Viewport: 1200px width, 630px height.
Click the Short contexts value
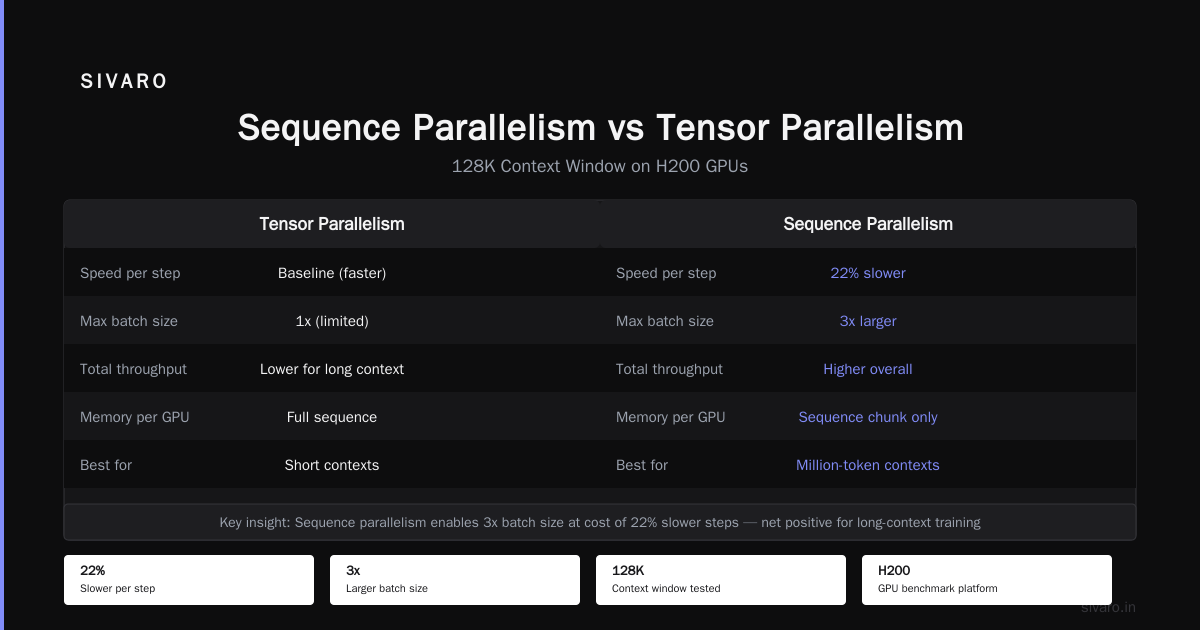332,465
